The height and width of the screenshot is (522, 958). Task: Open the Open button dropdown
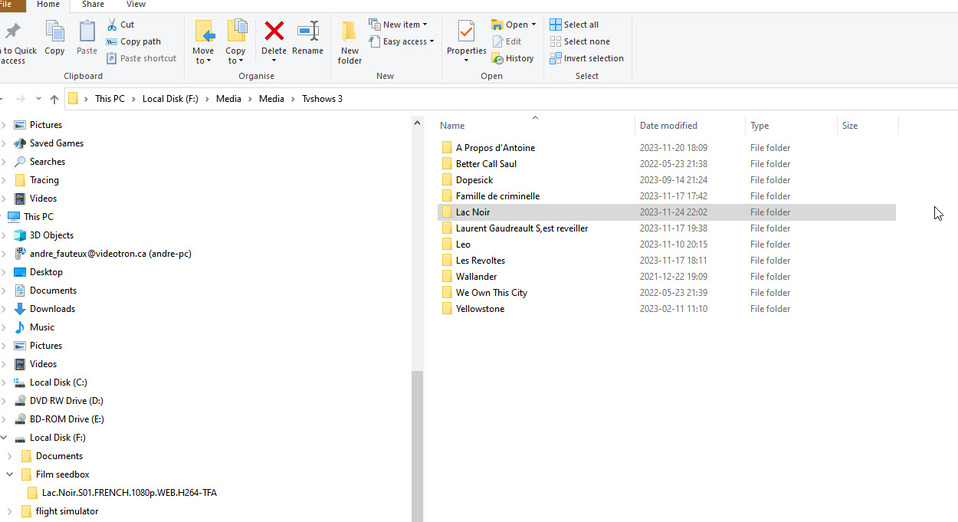click(x=533, y=24)
